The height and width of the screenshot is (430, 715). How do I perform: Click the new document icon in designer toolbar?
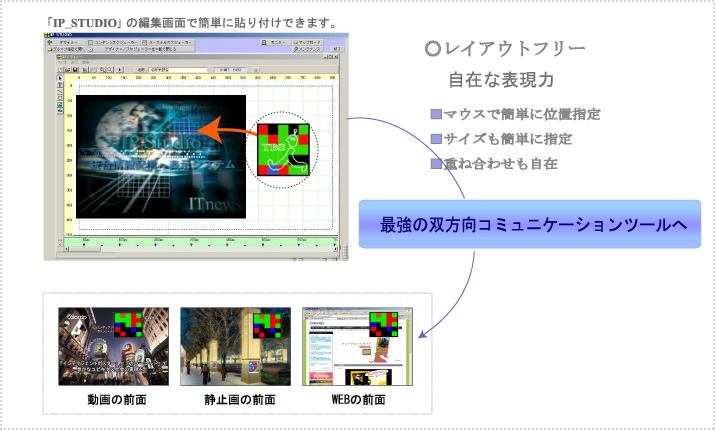click(x=60, y=70)
